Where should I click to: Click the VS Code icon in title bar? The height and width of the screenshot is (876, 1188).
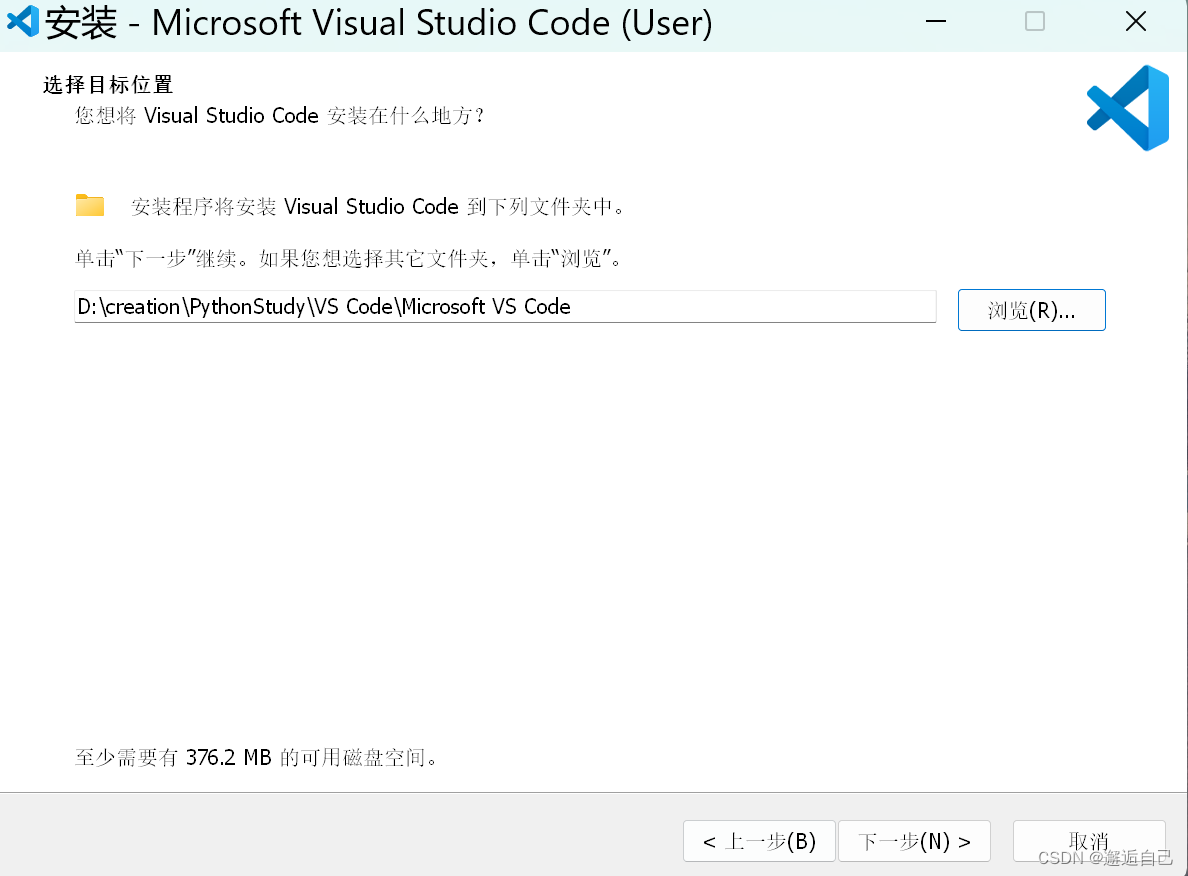pyautogui.click(x=23, y=21)
